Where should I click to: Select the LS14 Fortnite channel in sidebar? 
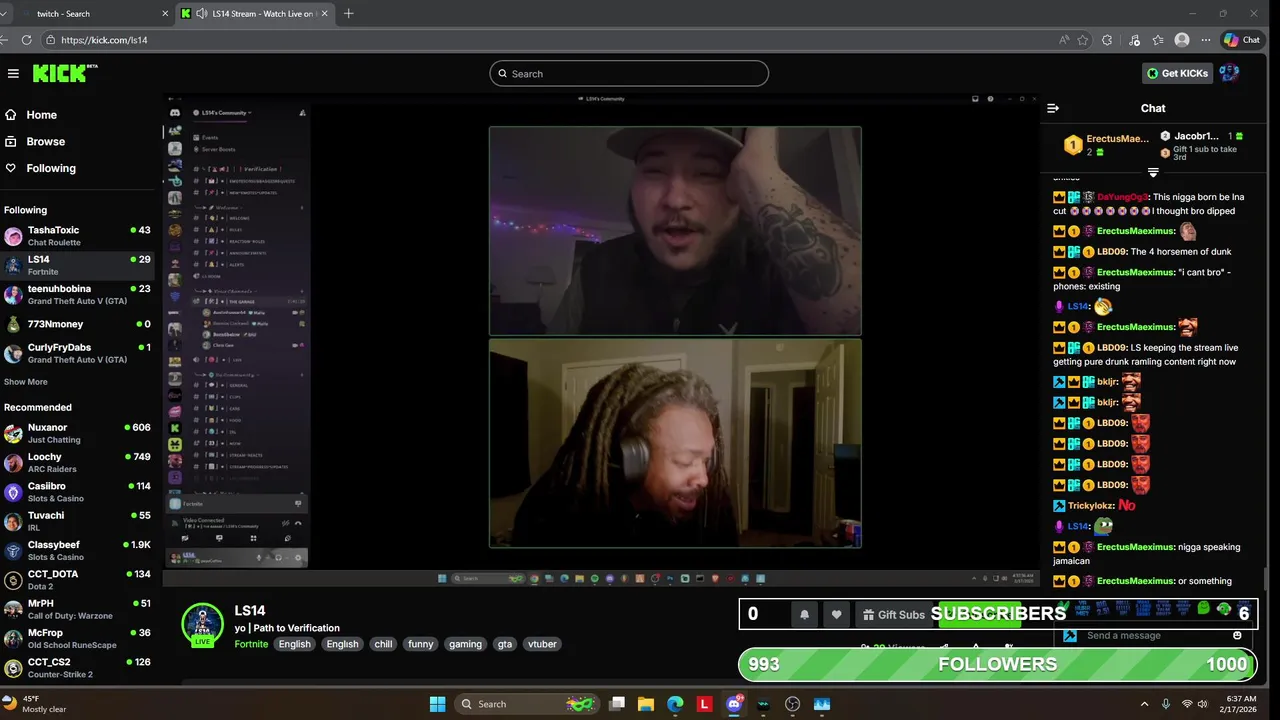point(78,265)
